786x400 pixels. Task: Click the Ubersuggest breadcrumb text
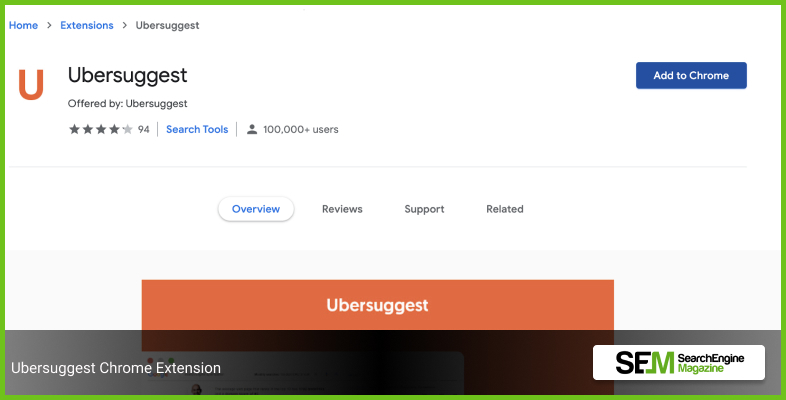tap(167, 25)
